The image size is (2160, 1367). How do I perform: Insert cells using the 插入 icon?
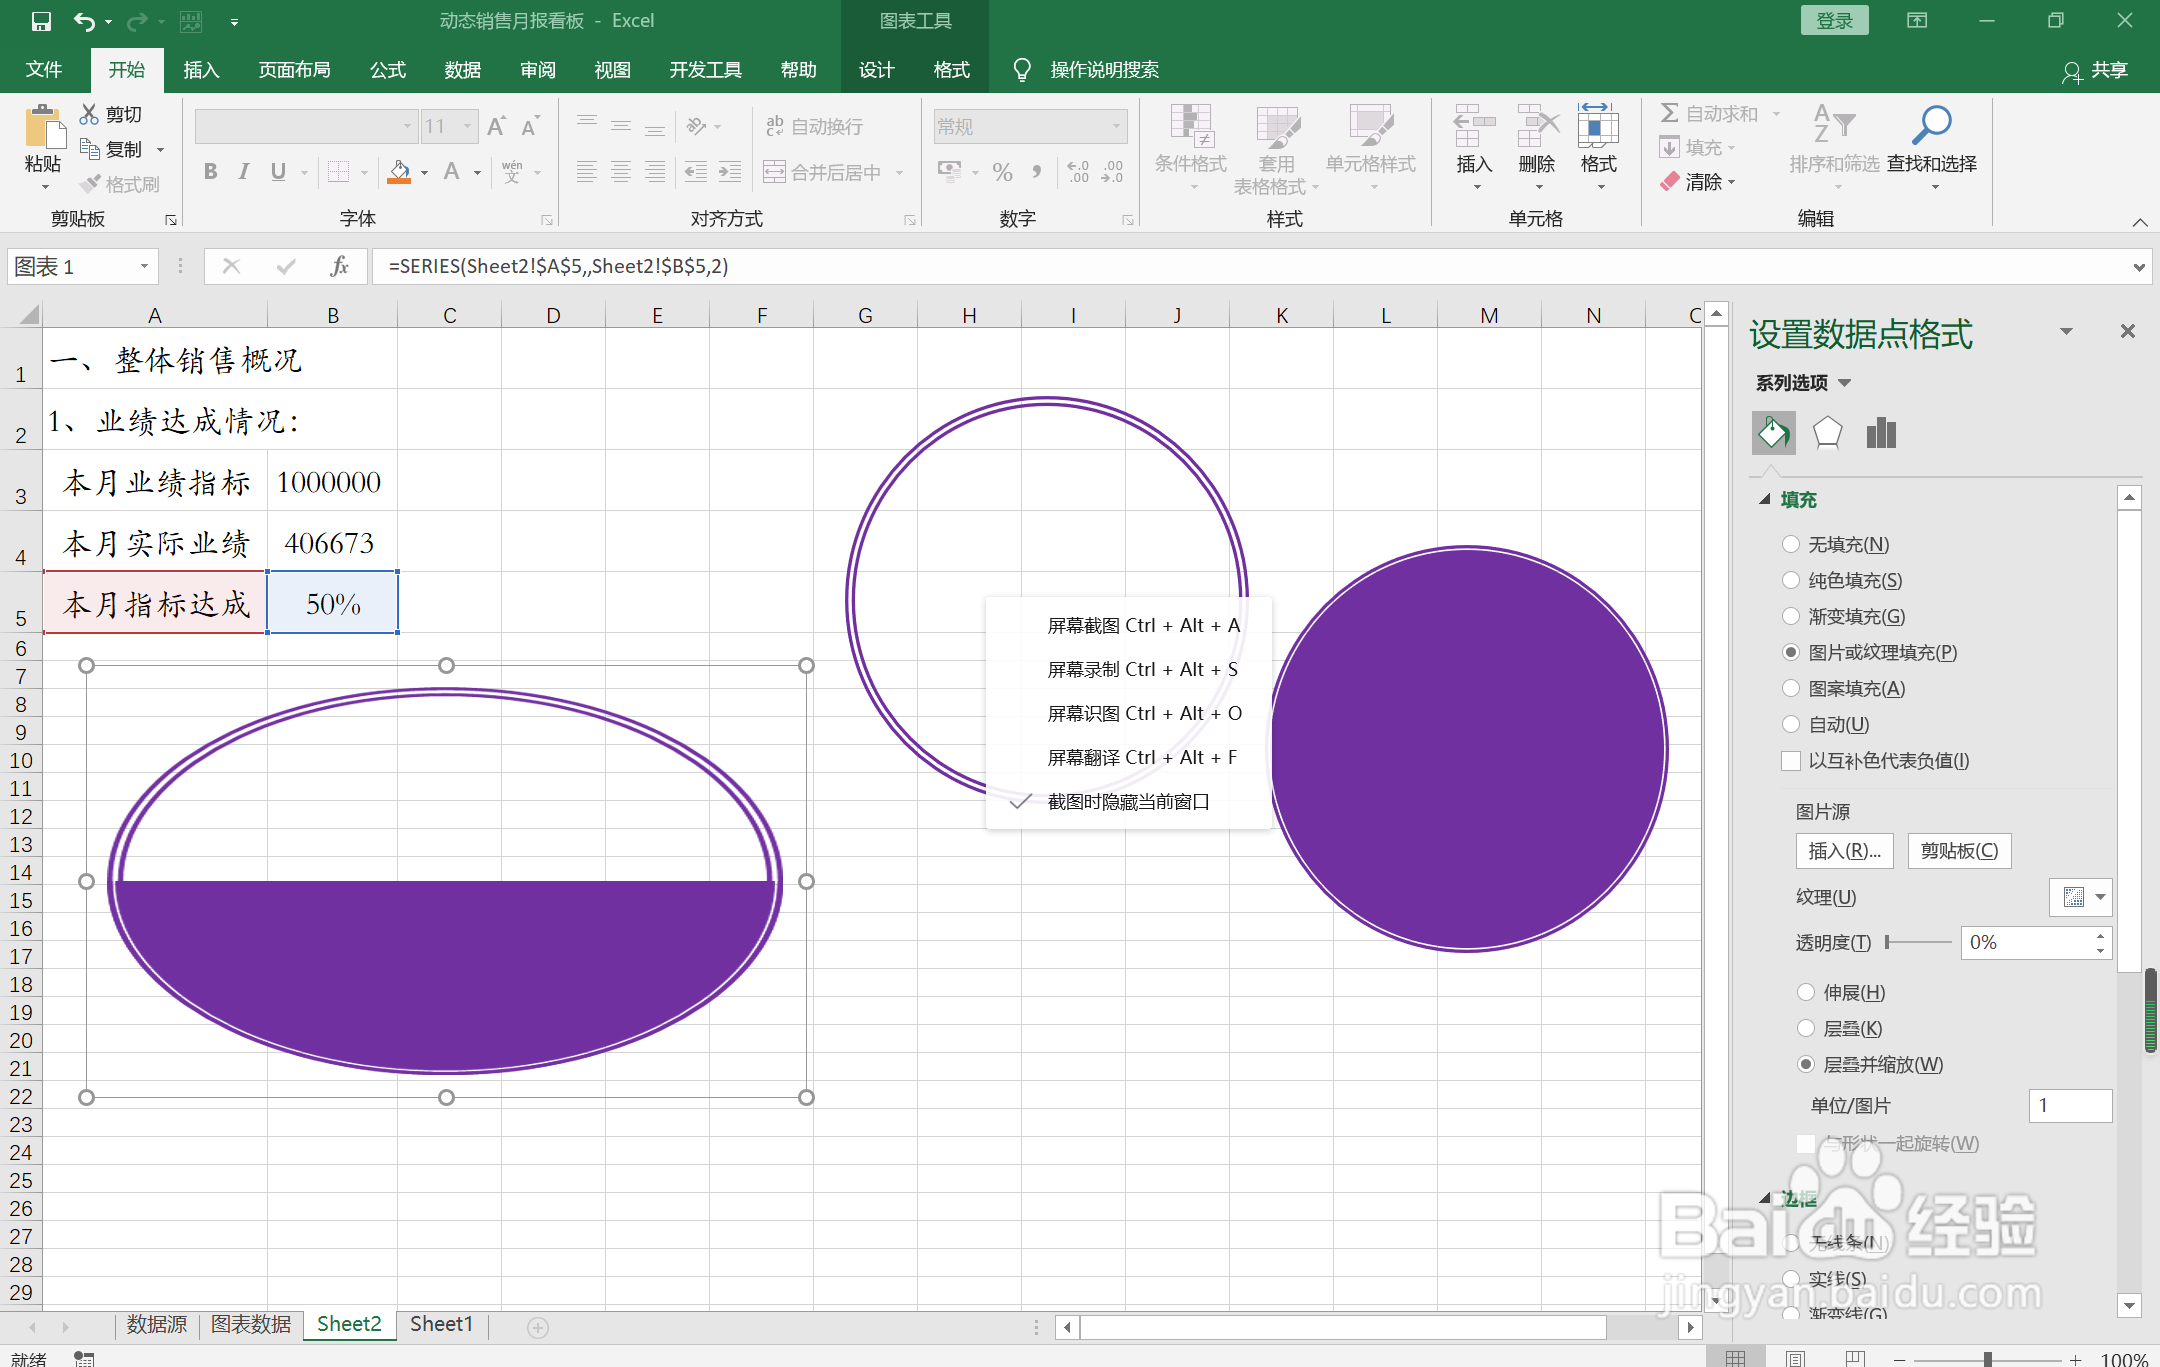pyautogui.click(x=1474, y=128)
